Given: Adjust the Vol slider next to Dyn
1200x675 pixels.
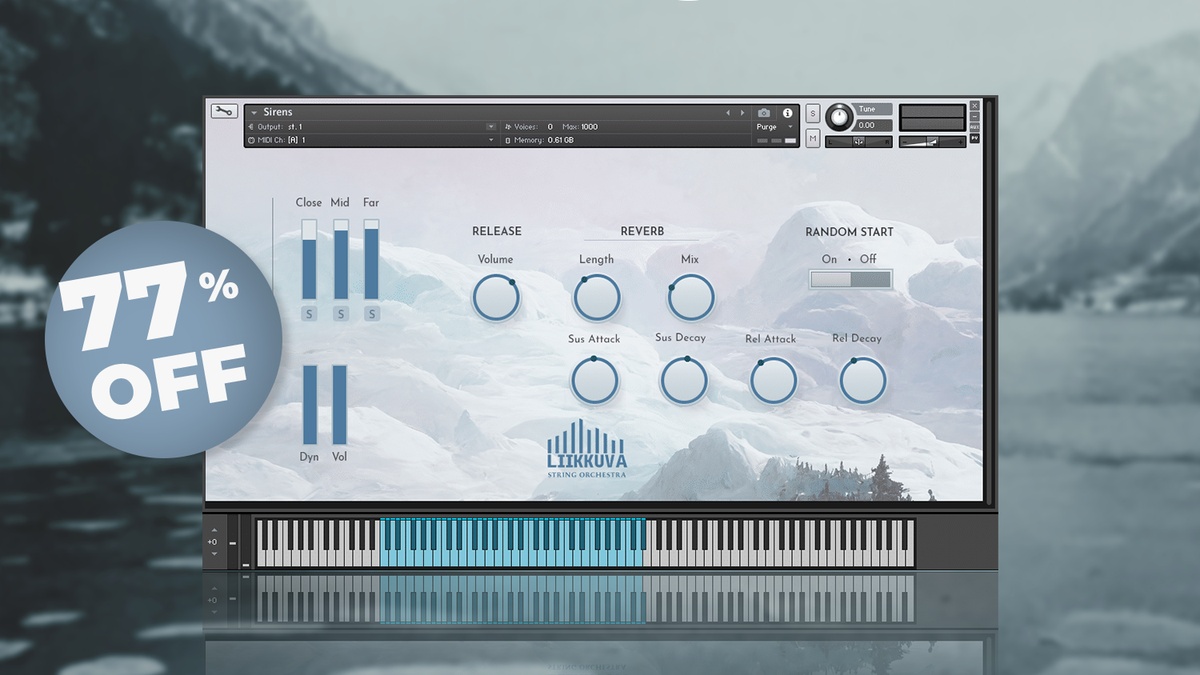Looking at the screenshot, I should (340, 404).
